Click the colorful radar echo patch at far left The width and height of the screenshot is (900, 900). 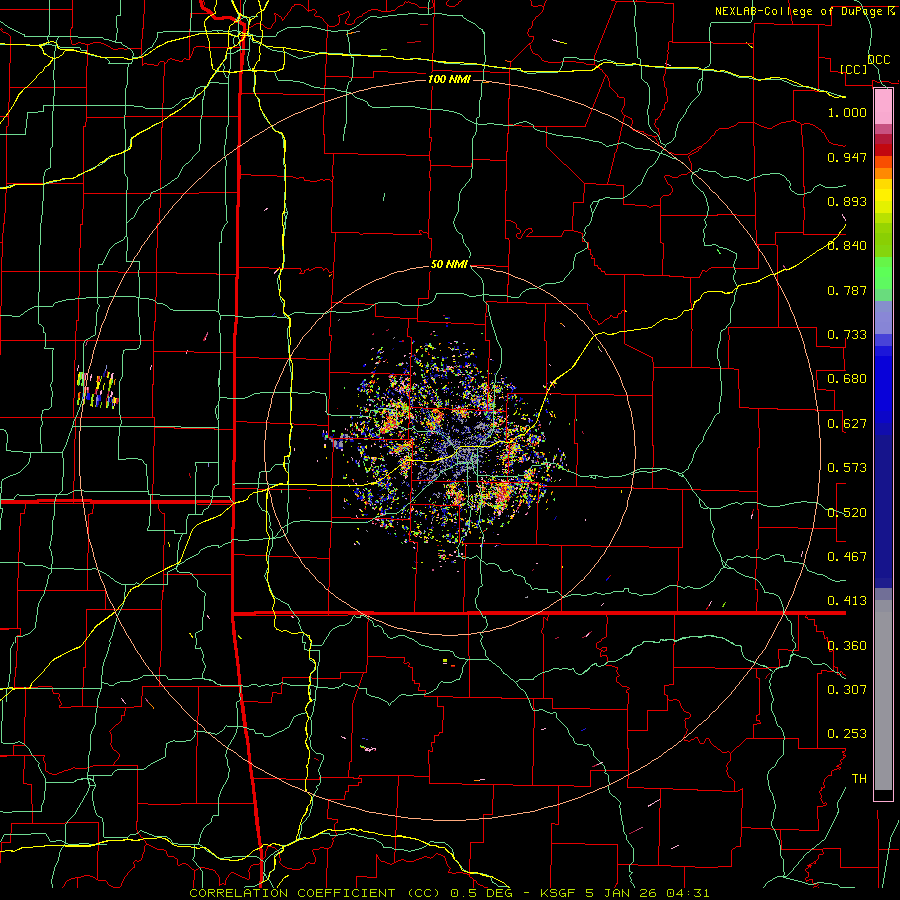(97, 389)
